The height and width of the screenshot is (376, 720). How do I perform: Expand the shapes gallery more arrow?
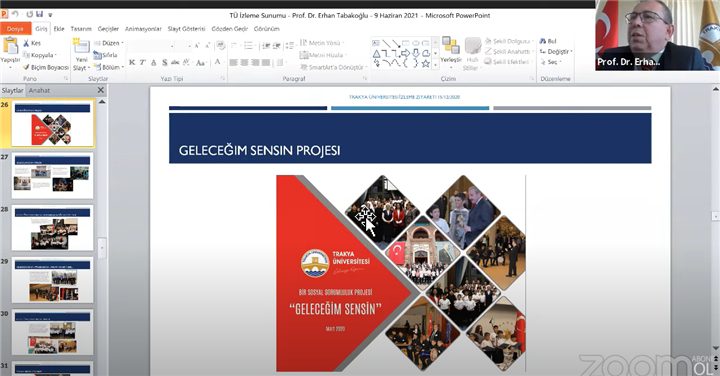point(436,65)
